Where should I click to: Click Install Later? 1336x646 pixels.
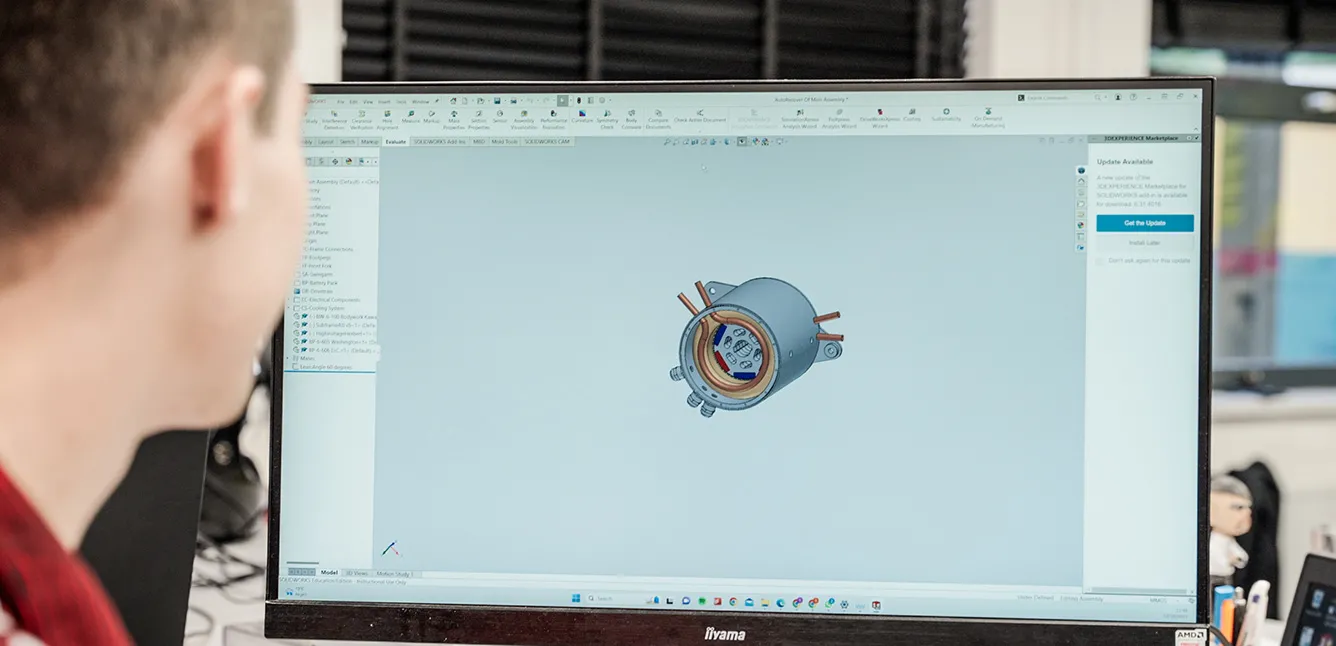1146,243
